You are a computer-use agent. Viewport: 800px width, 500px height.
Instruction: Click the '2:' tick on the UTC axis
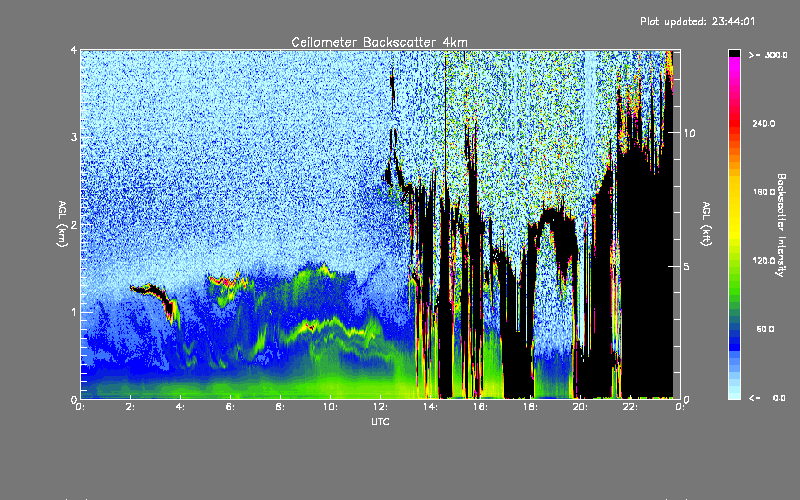click(x=131, y=407)
